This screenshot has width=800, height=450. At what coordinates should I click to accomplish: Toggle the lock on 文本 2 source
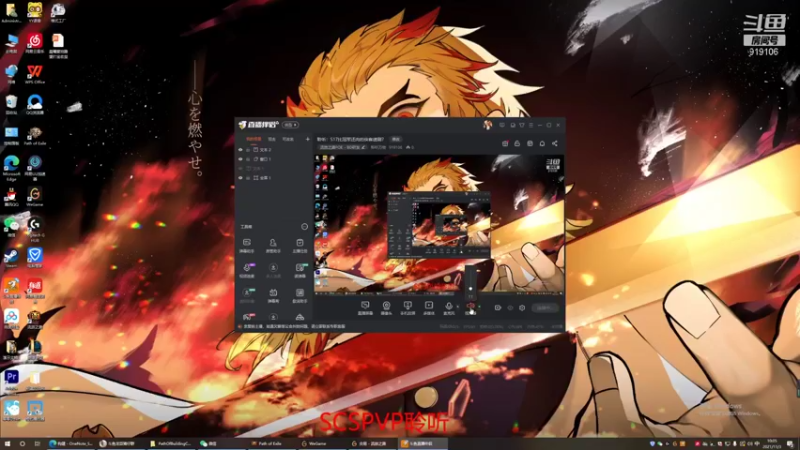point(248,150)
